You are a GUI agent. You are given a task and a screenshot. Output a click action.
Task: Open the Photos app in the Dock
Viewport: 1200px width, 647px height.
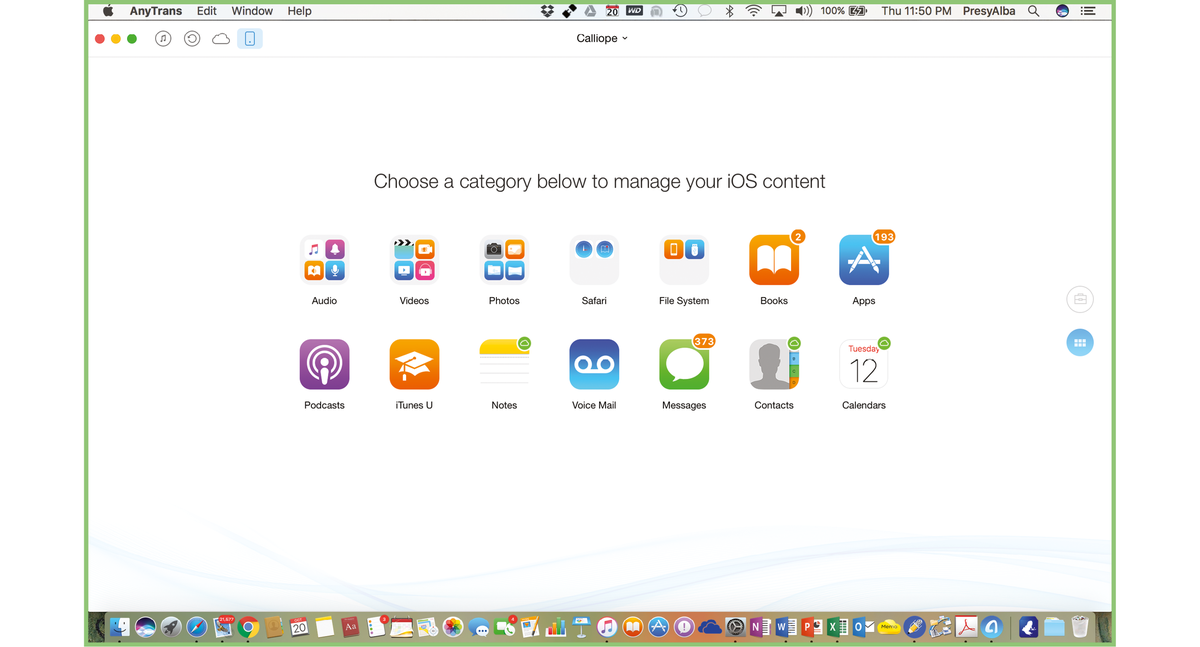(453, 627)
